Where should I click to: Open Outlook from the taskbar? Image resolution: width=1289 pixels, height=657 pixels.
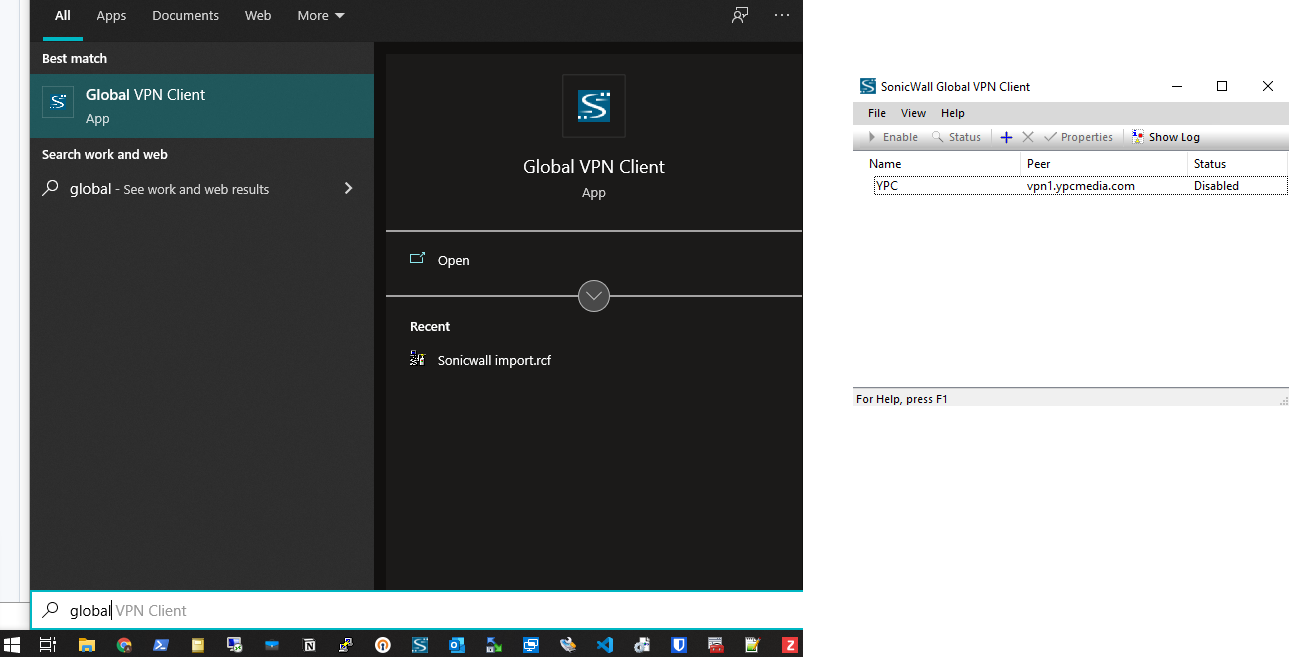(x=457, y=645)
